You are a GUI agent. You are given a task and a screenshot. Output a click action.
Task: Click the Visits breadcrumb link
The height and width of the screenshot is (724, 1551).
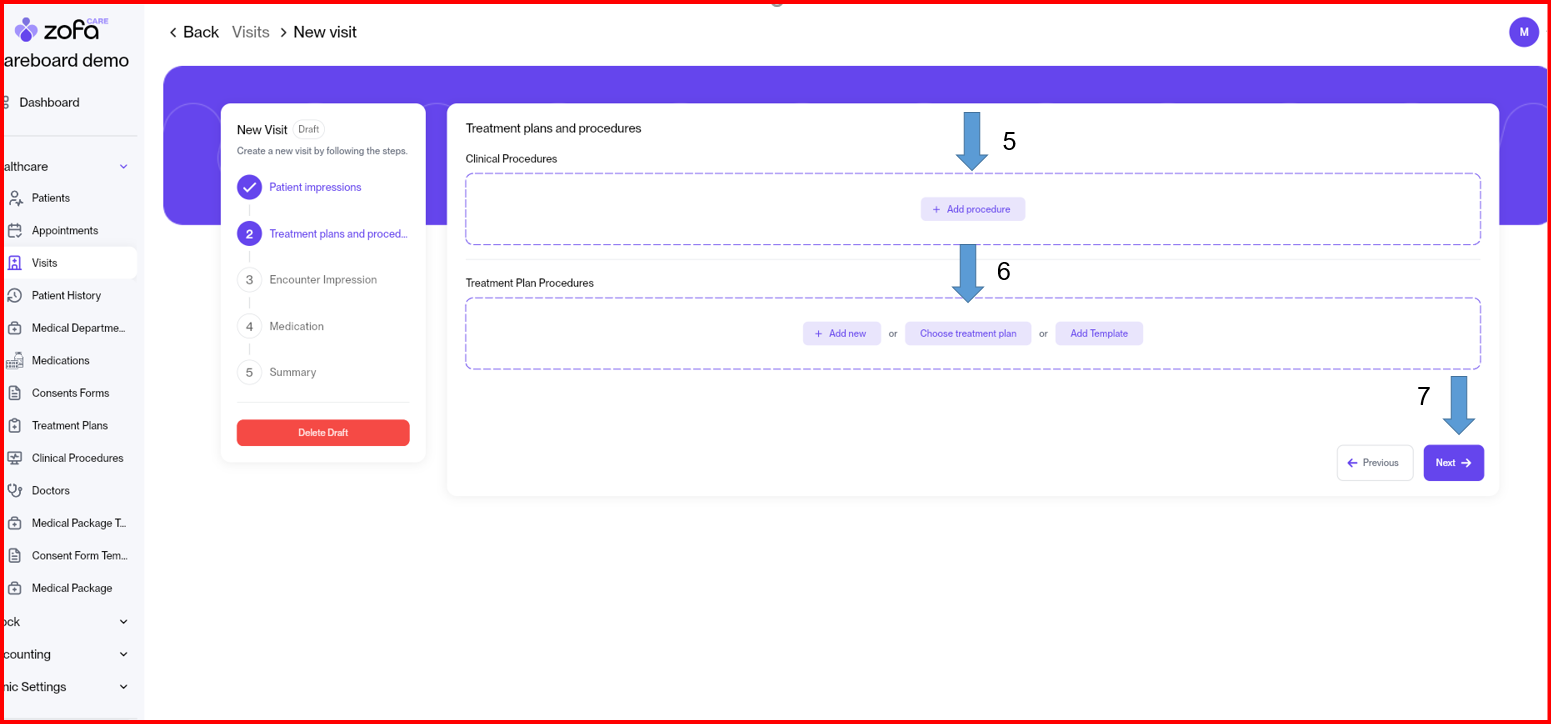coord(251,32)
